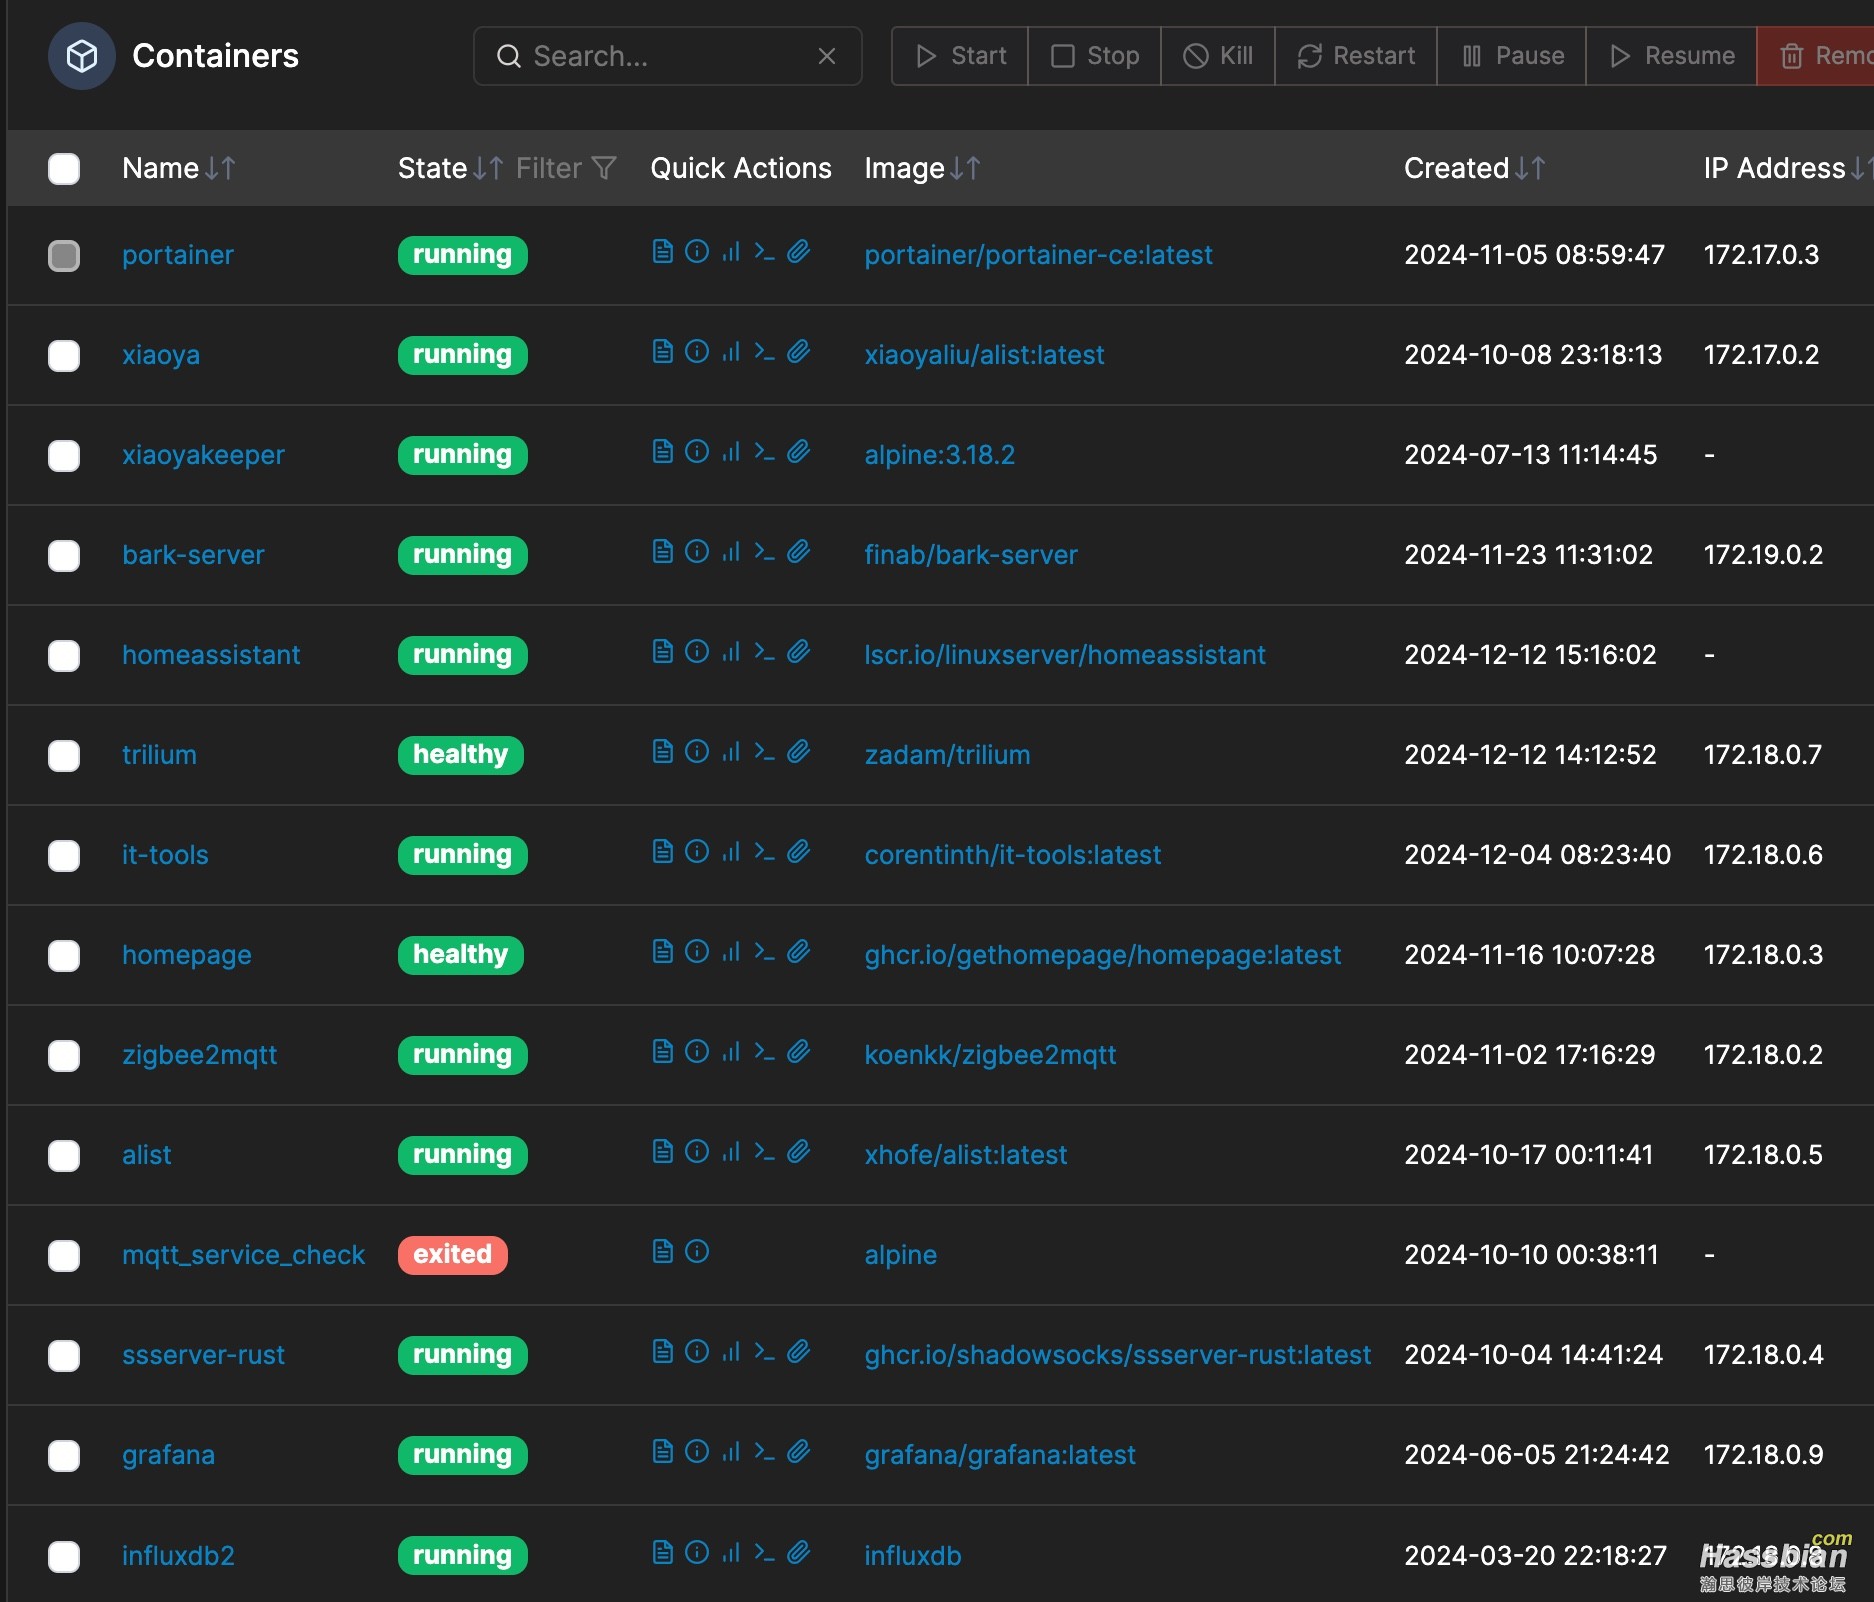Click the Start button

coord(960,56)
